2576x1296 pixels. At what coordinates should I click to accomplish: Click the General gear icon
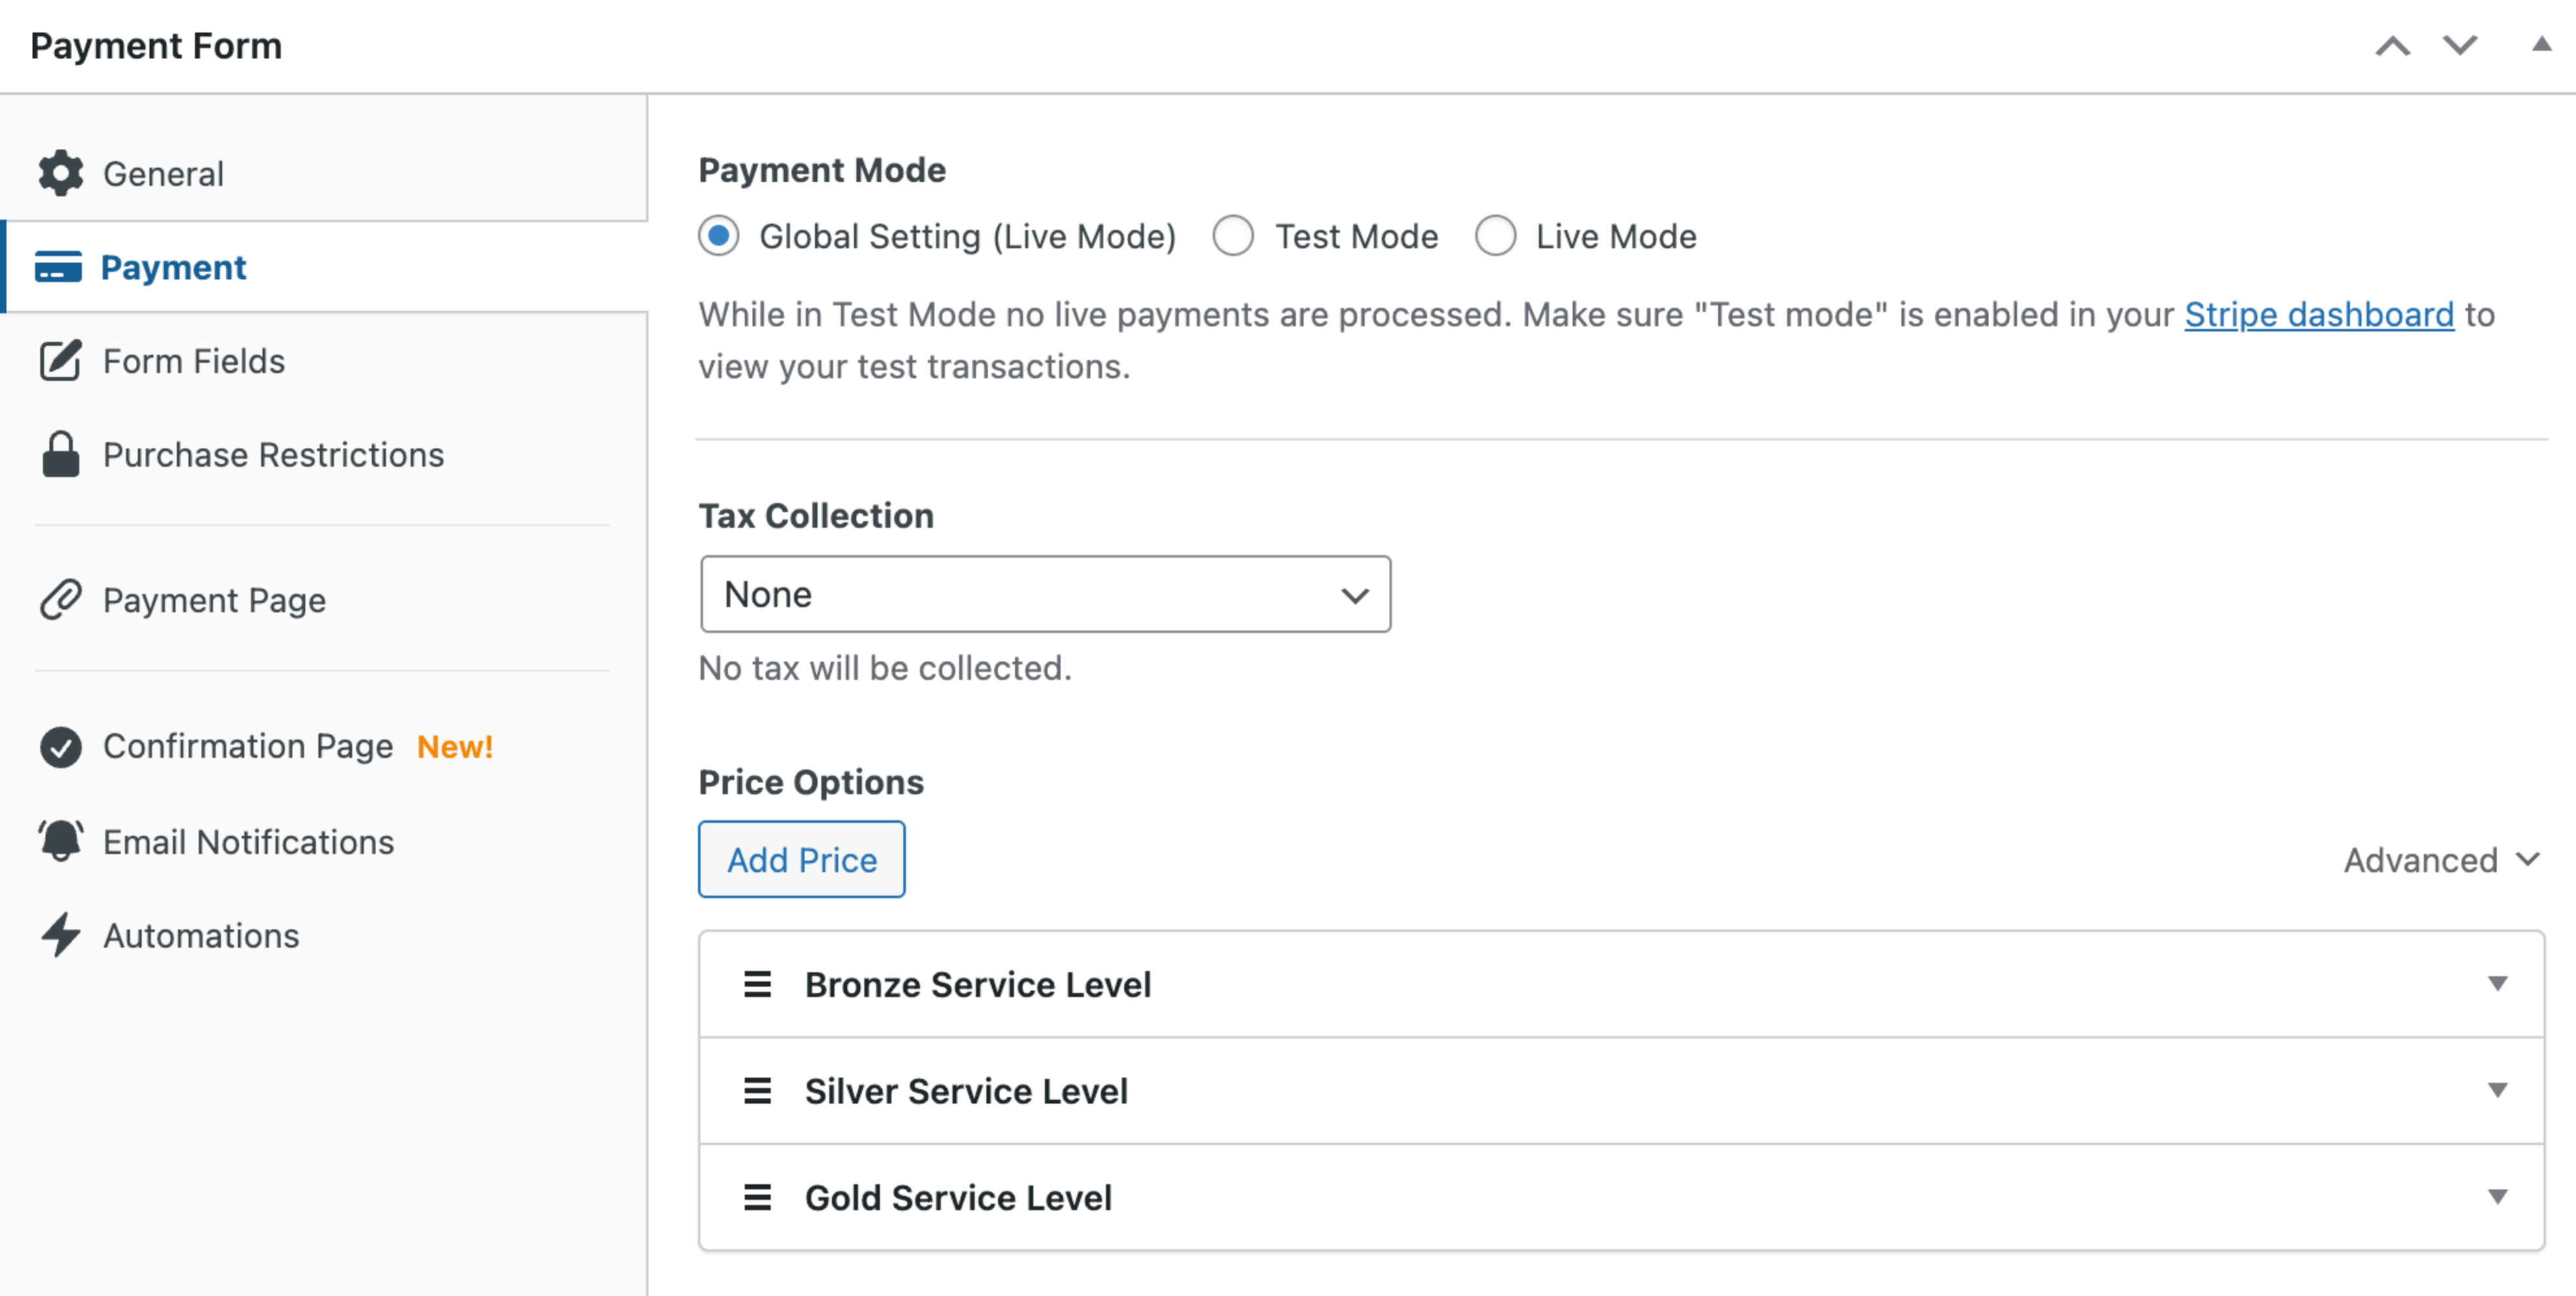(61, 174)
